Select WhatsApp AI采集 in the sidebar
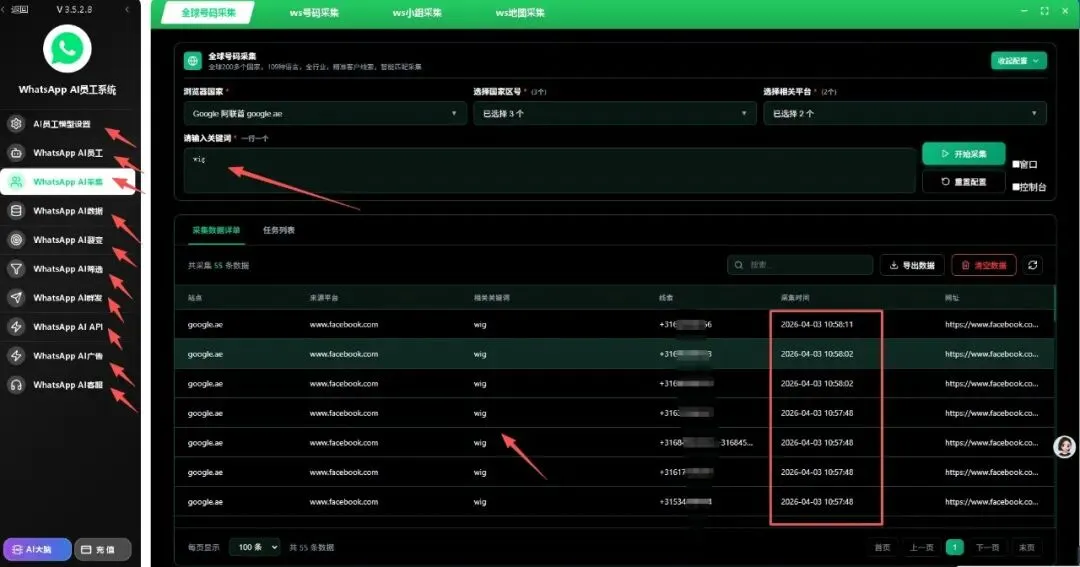The width and height of the screenshot is (1080, 567). click(x=68, y=182)
